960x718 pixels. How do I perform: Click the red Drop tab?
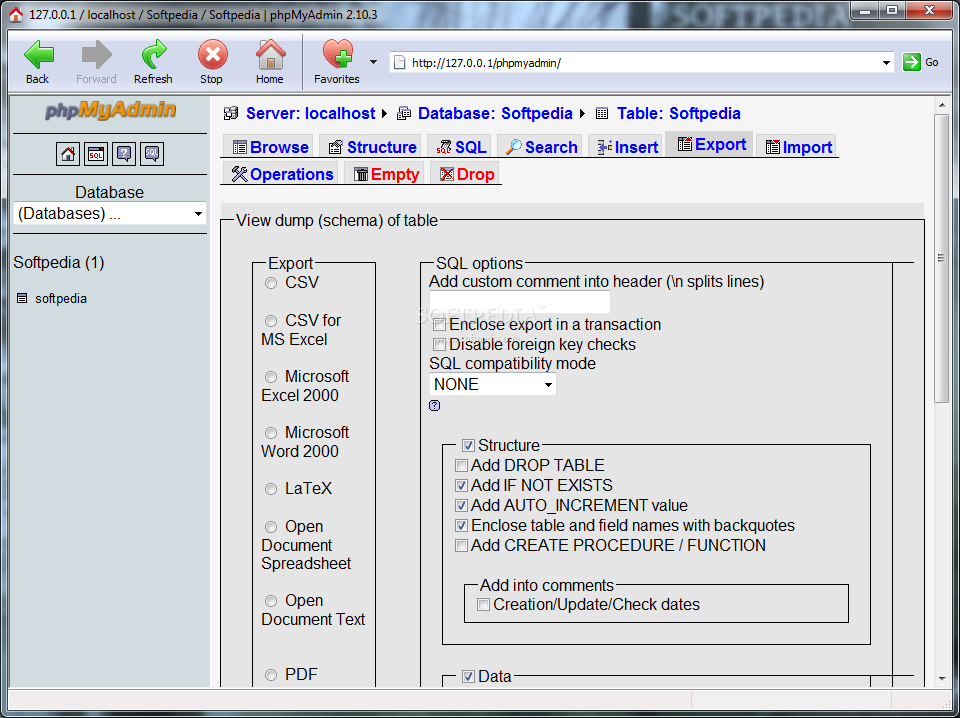point(465,174)
